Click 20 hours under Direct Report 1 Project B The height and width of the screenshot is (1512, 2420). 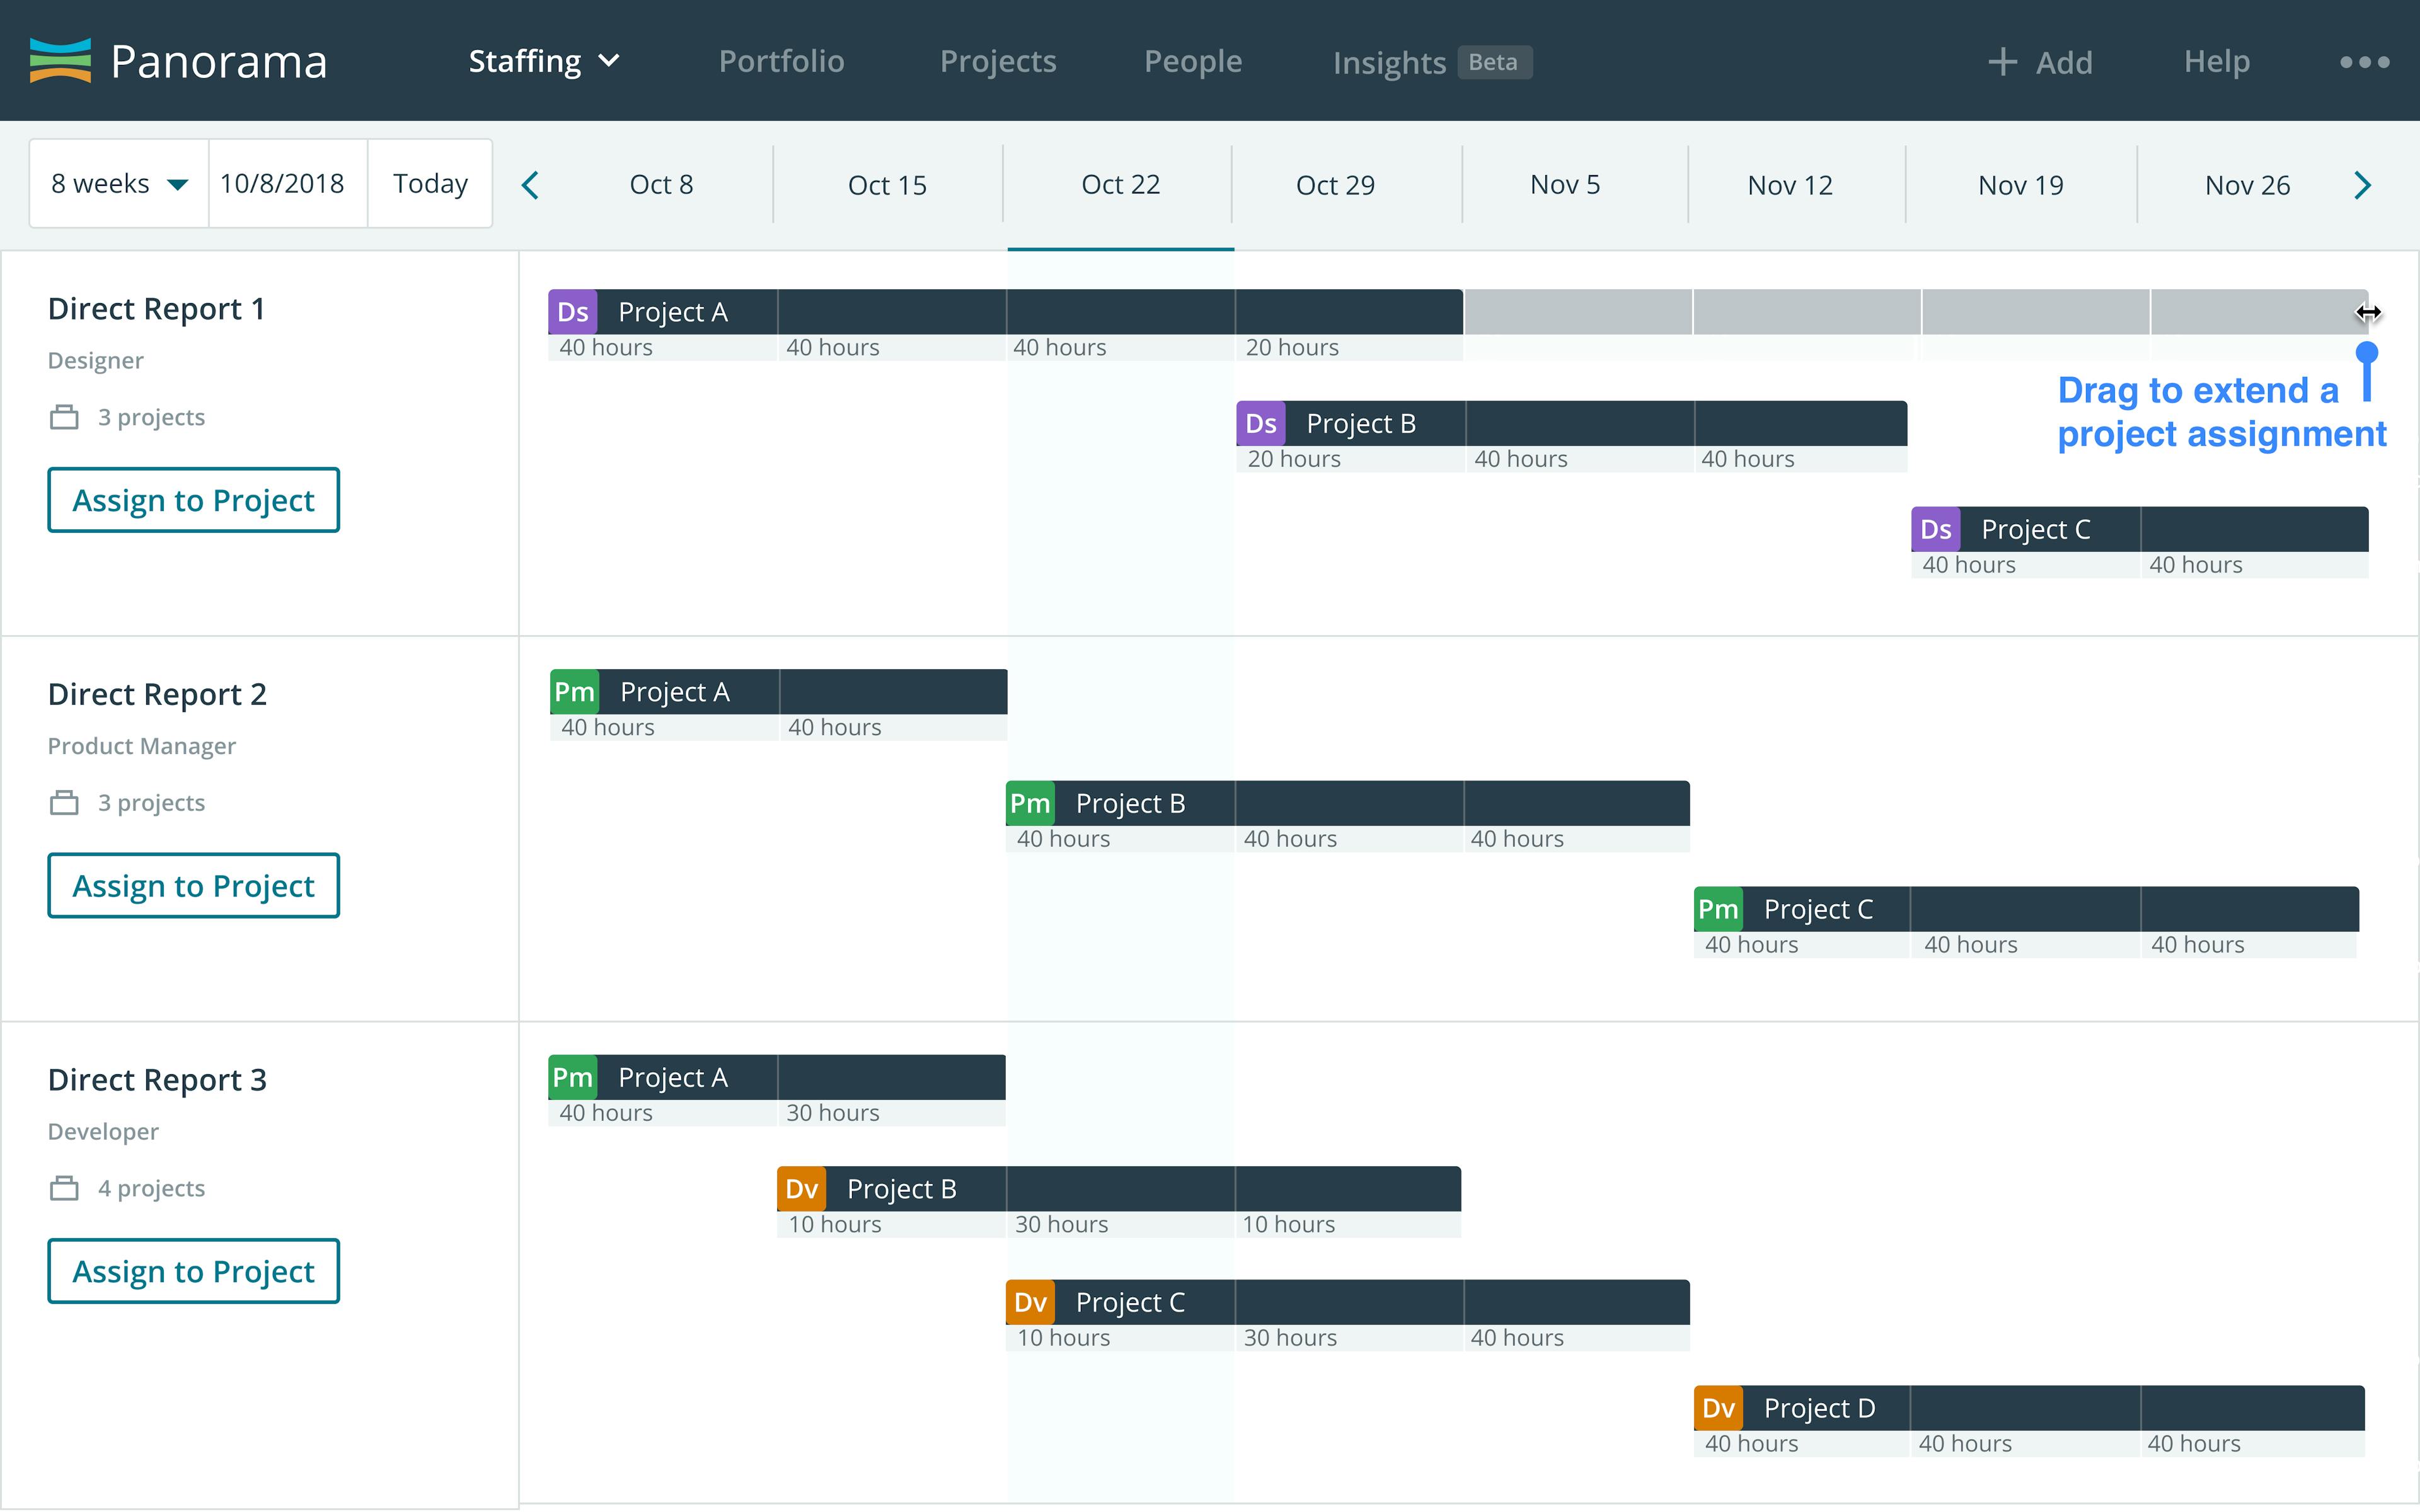coord(1294,459)
